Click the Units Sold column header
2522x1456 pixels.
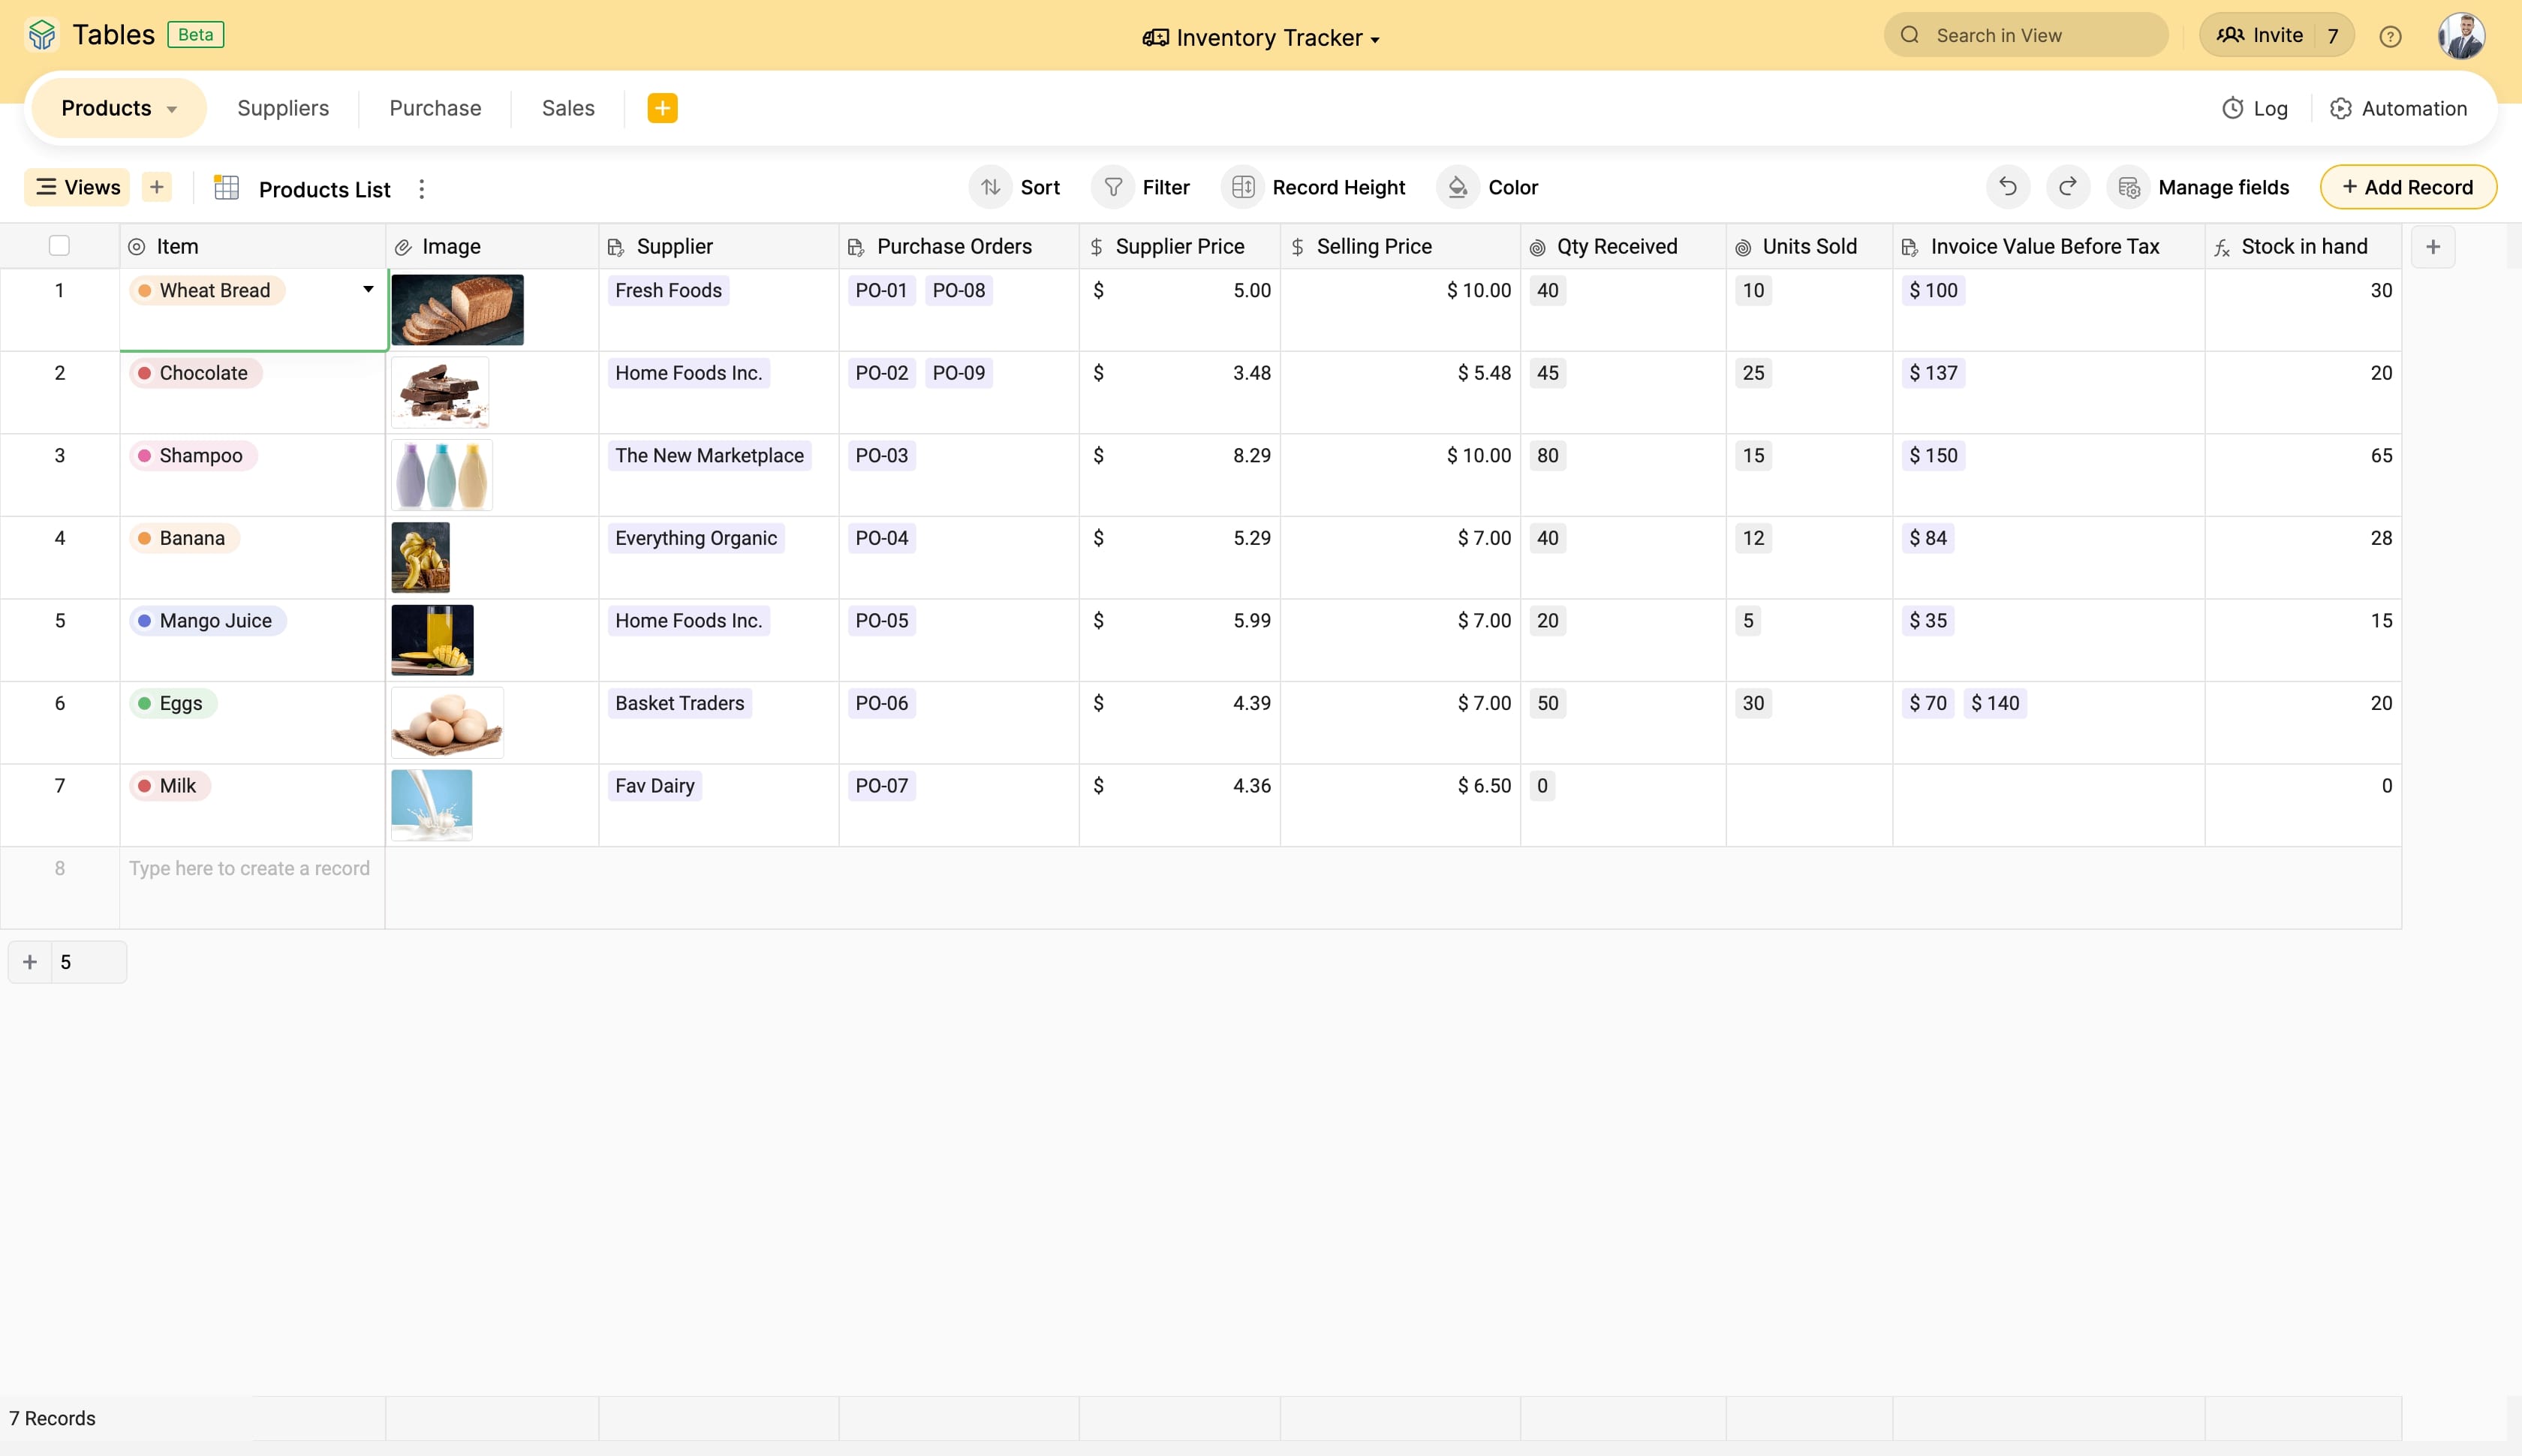click(x=1809, y=246)
